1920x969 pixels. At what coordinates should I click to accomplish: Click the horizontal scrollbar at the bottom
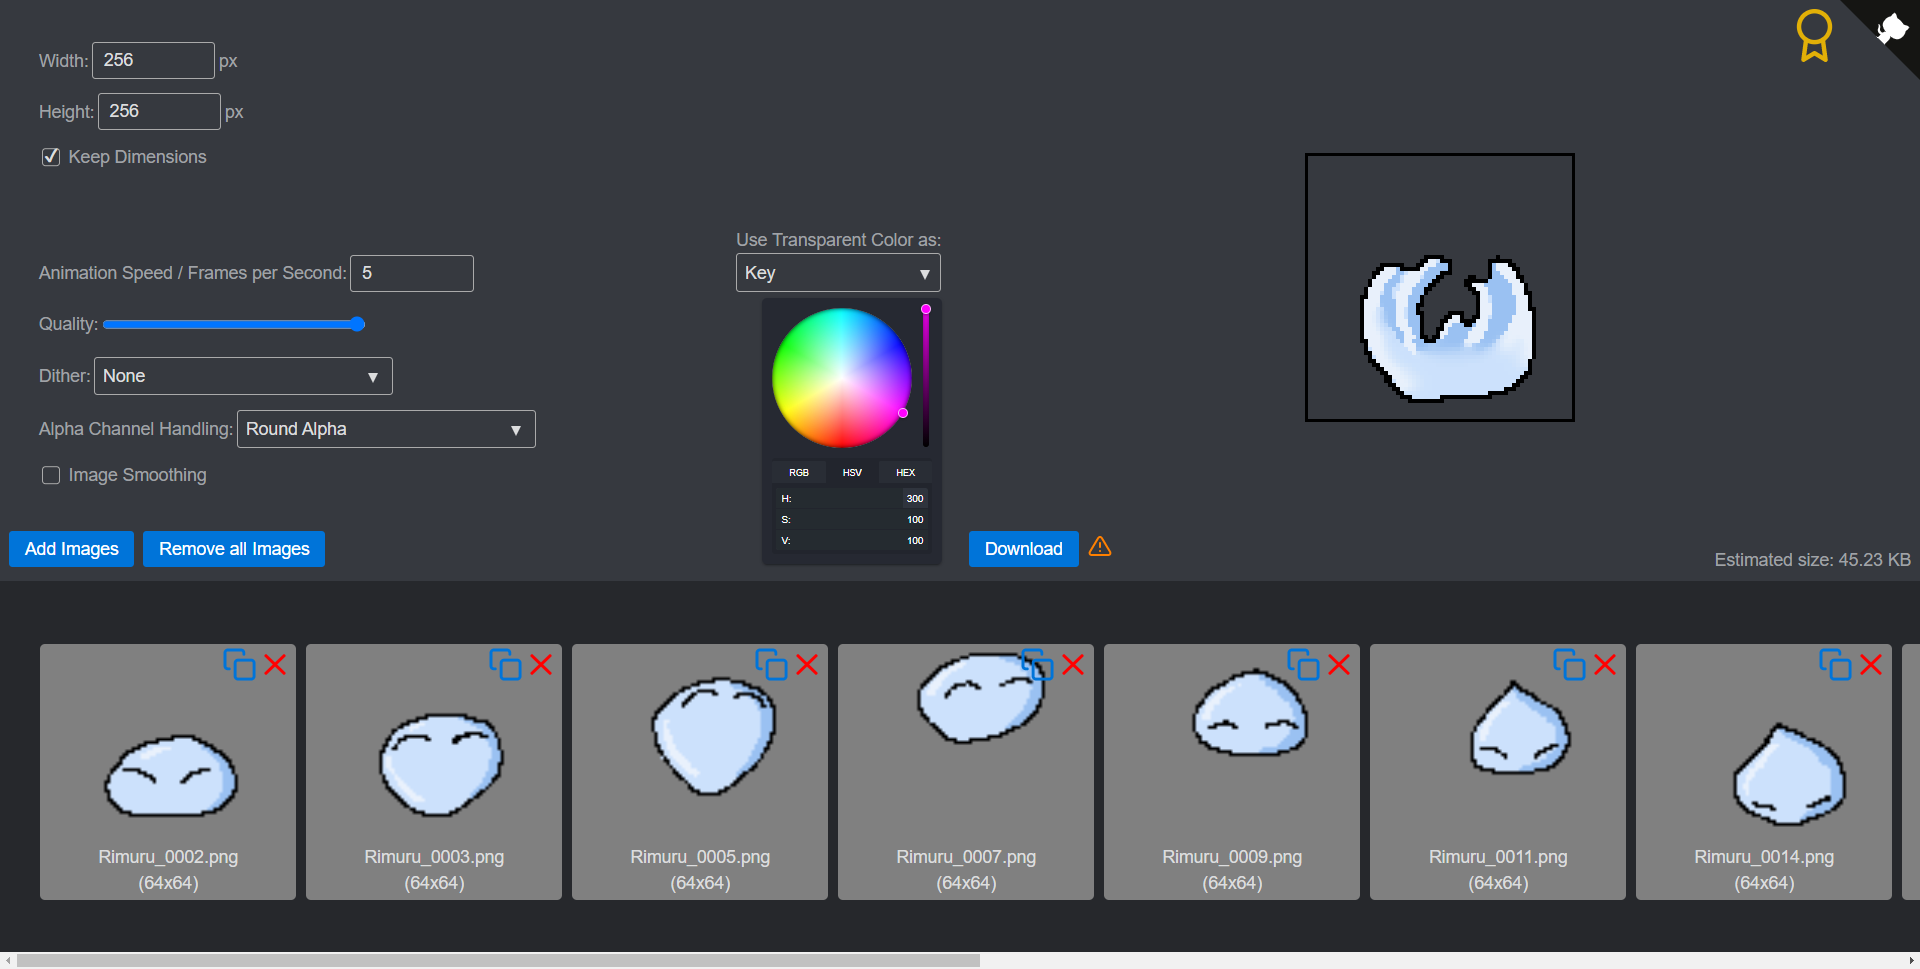pyautogui.click(x=498, y=960)
